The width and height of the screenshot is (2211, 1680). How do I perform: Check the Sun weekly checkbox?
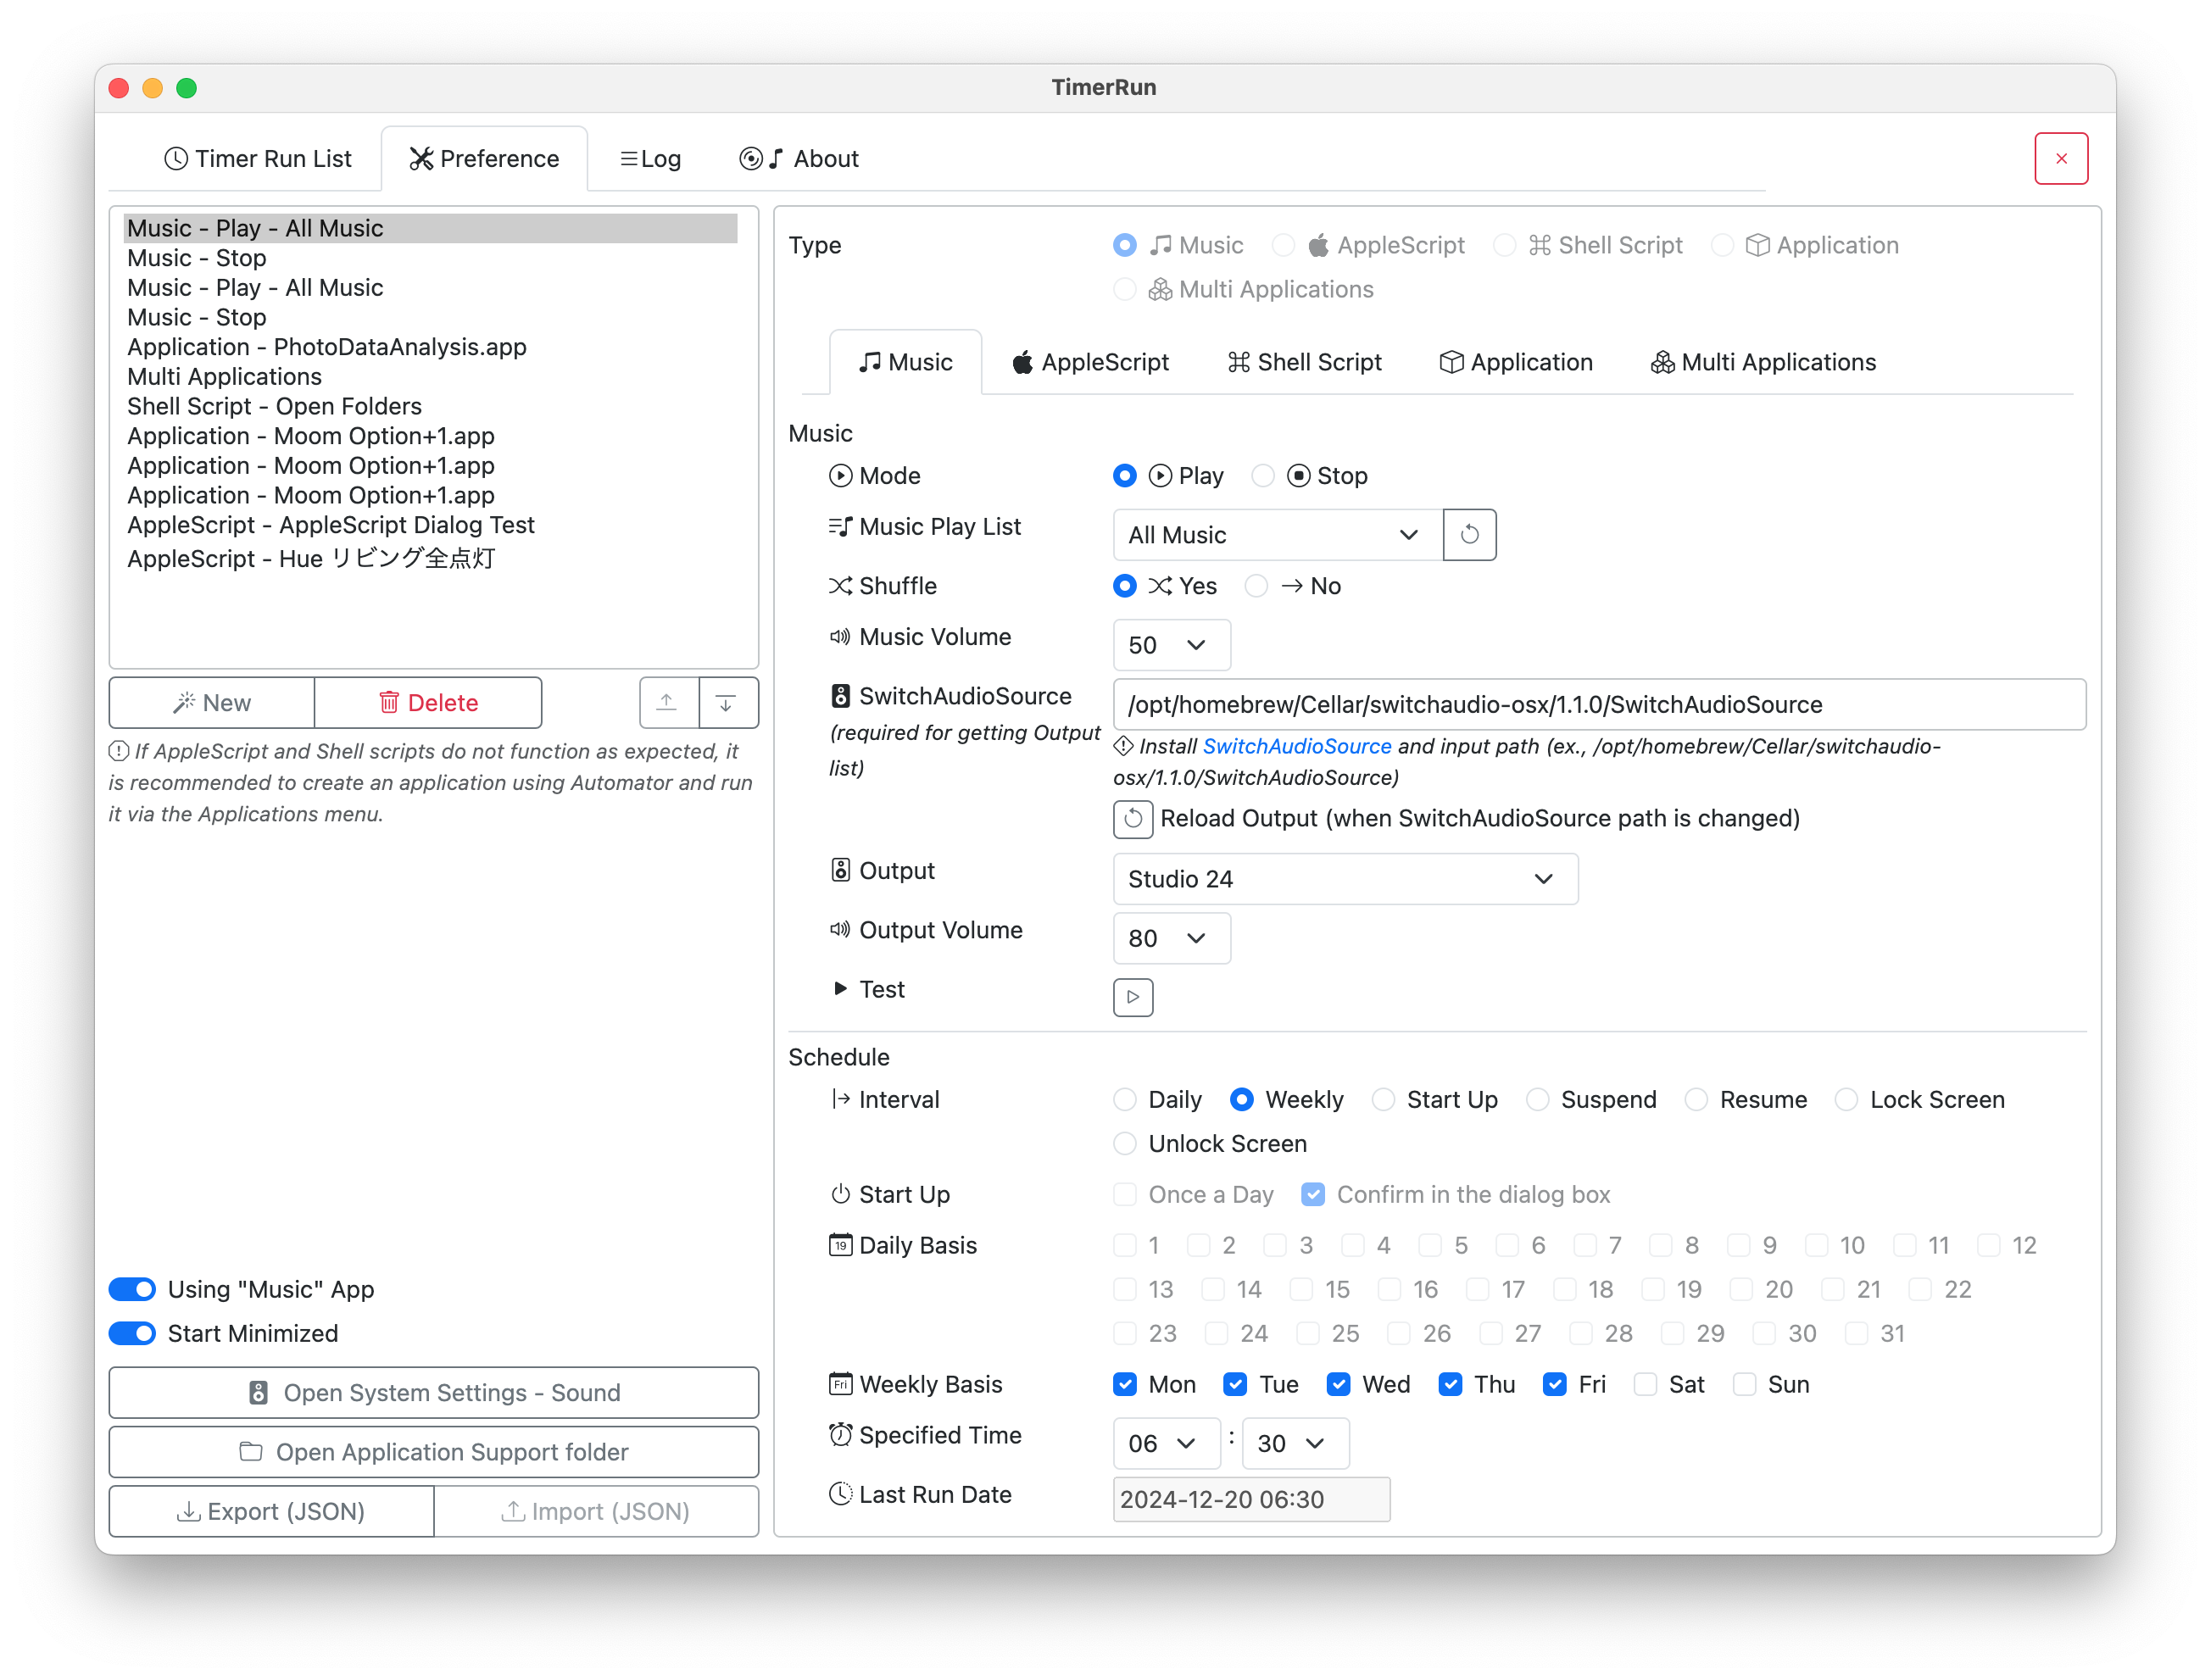[1744, 1384]
